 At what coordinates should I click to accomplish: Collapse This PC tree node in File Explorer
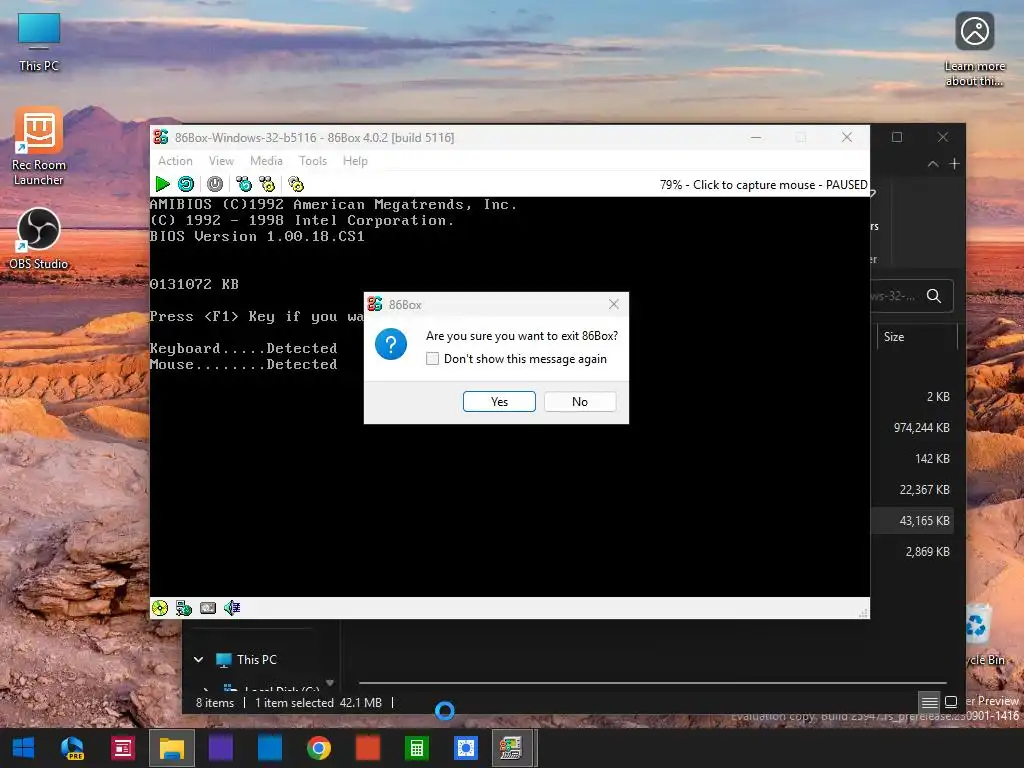[x=199, y=660]
